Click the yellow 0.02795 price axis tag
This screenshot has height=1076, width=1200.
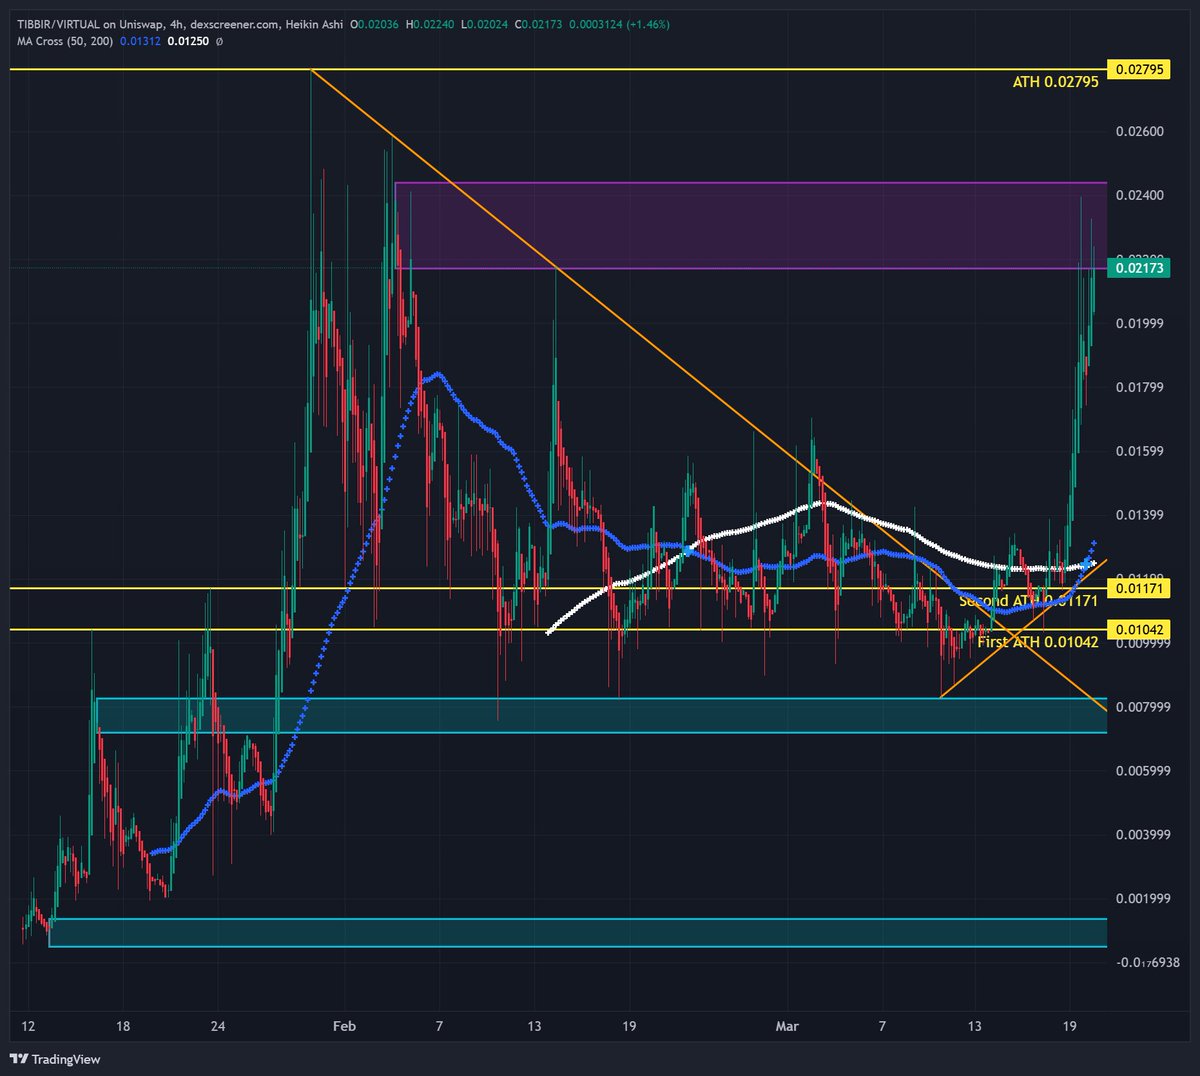[x=1139, y=70]
